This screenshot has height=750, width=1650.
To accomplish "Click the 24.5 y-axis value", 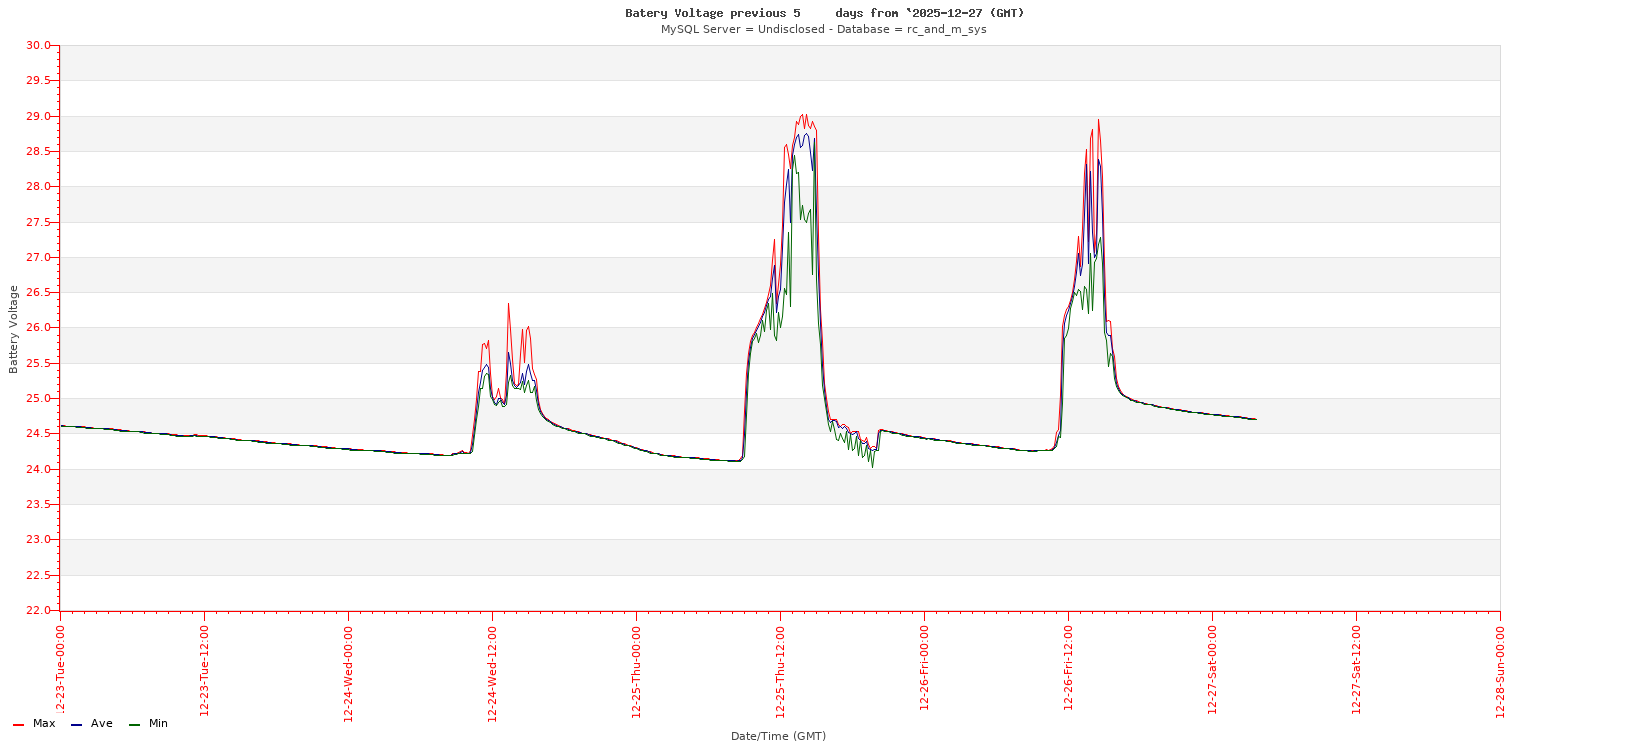I will (38, 434).
